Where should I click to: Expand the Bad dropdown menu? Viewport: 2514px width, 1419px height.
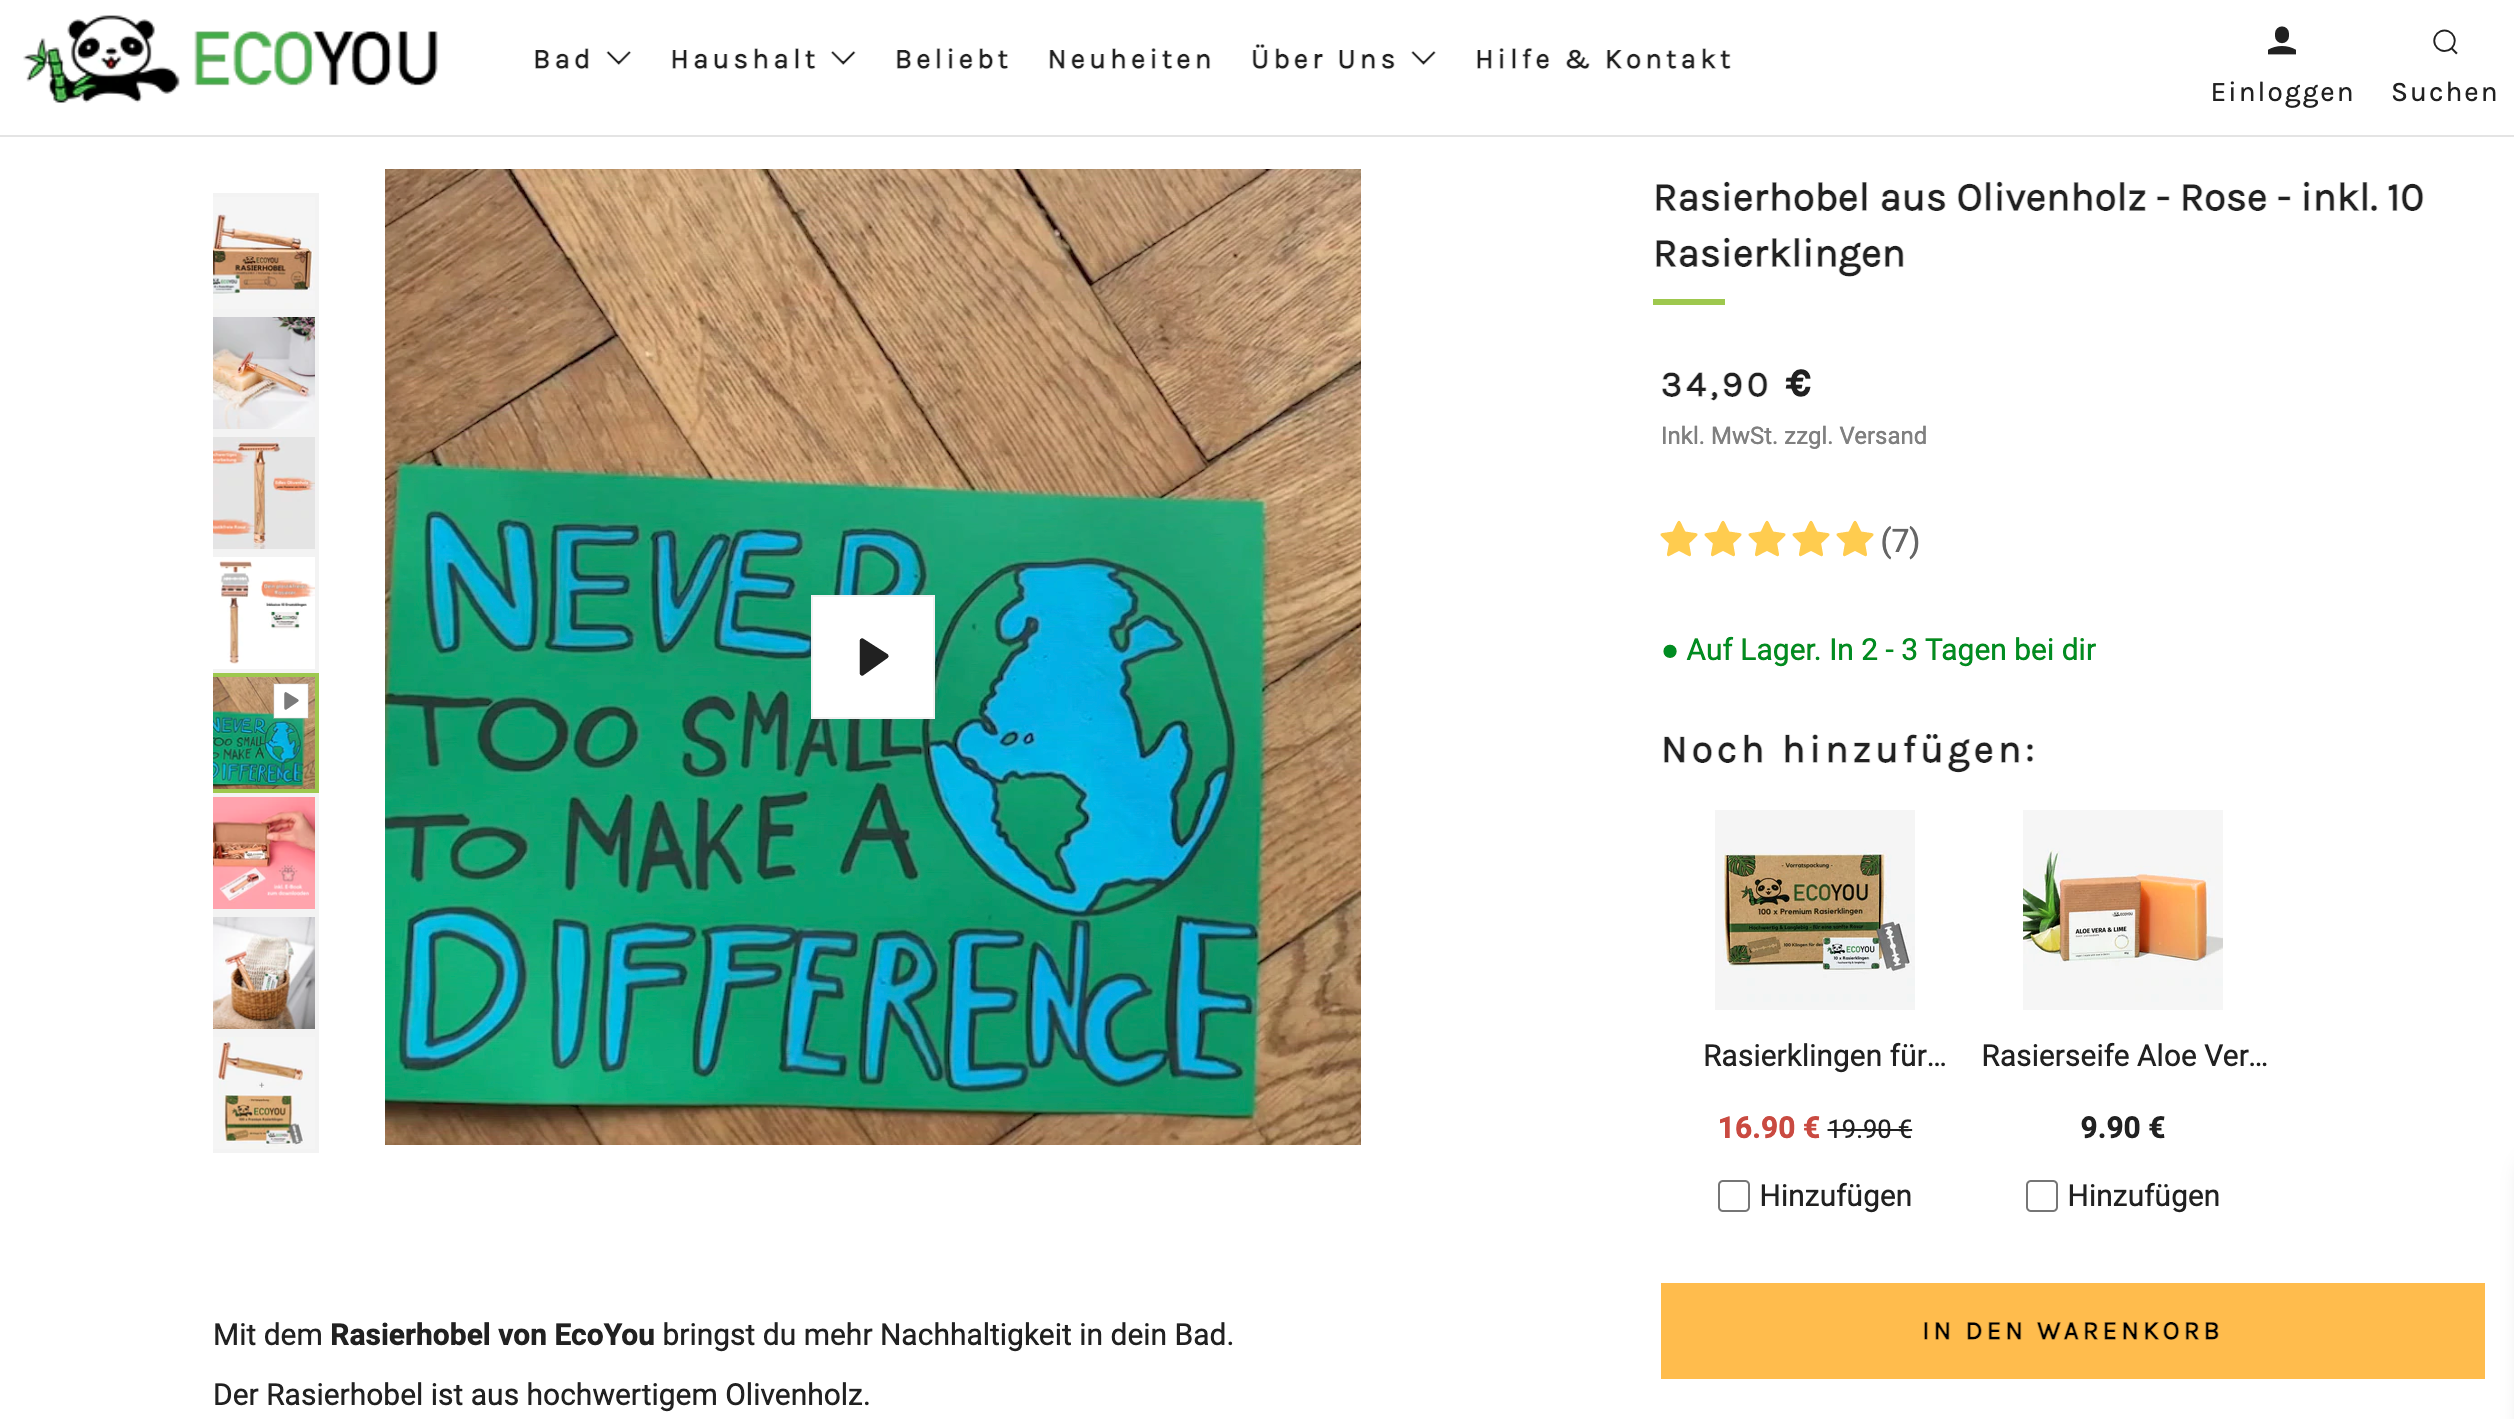(x=582, y=59)
